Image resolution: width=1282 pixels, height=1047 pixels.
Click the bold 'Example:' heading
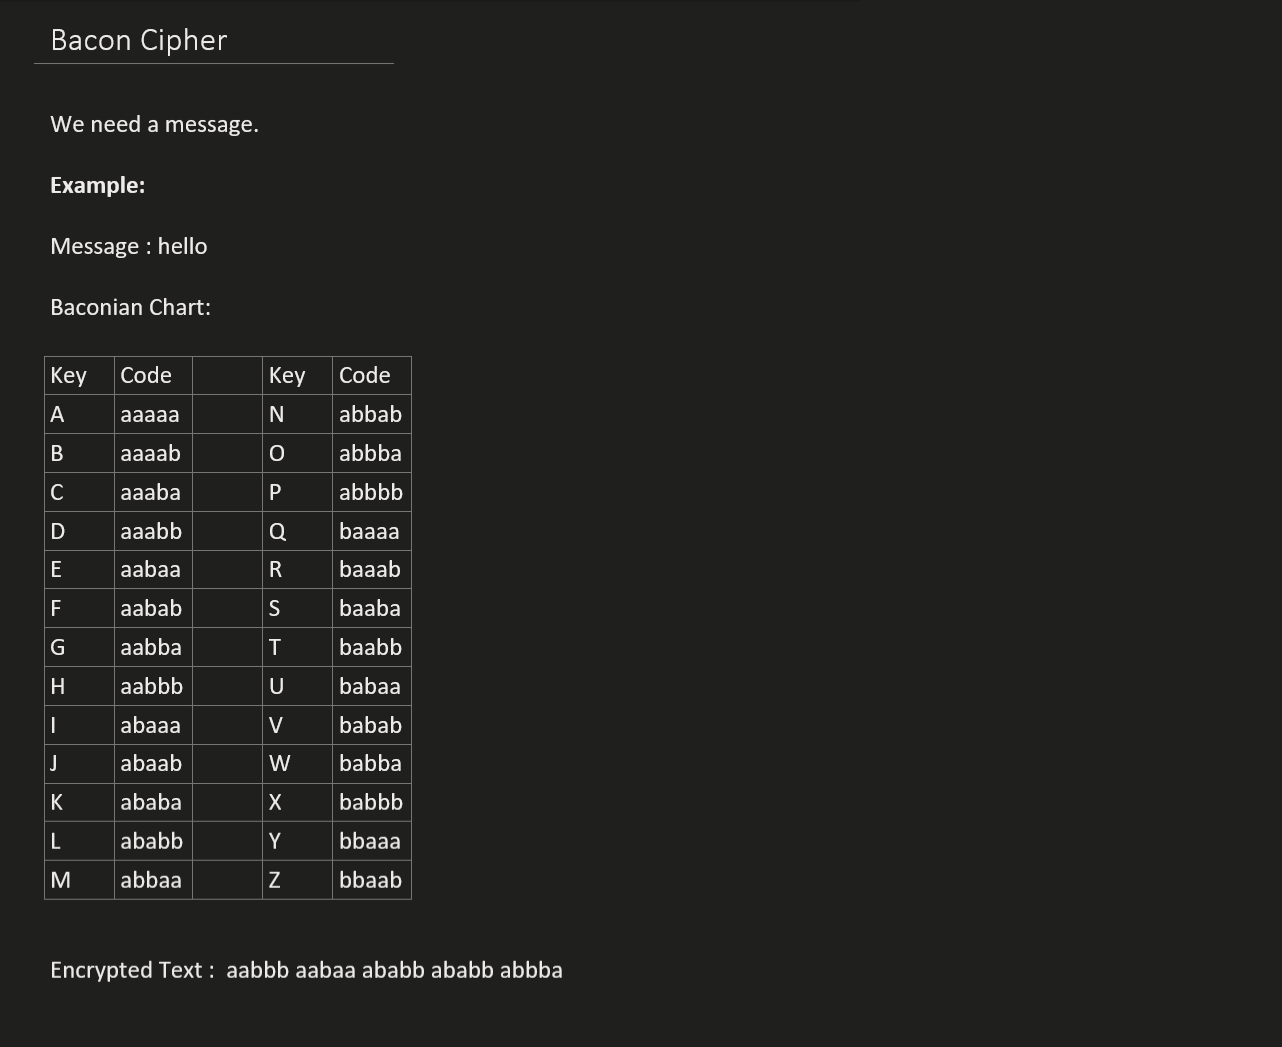98,185
